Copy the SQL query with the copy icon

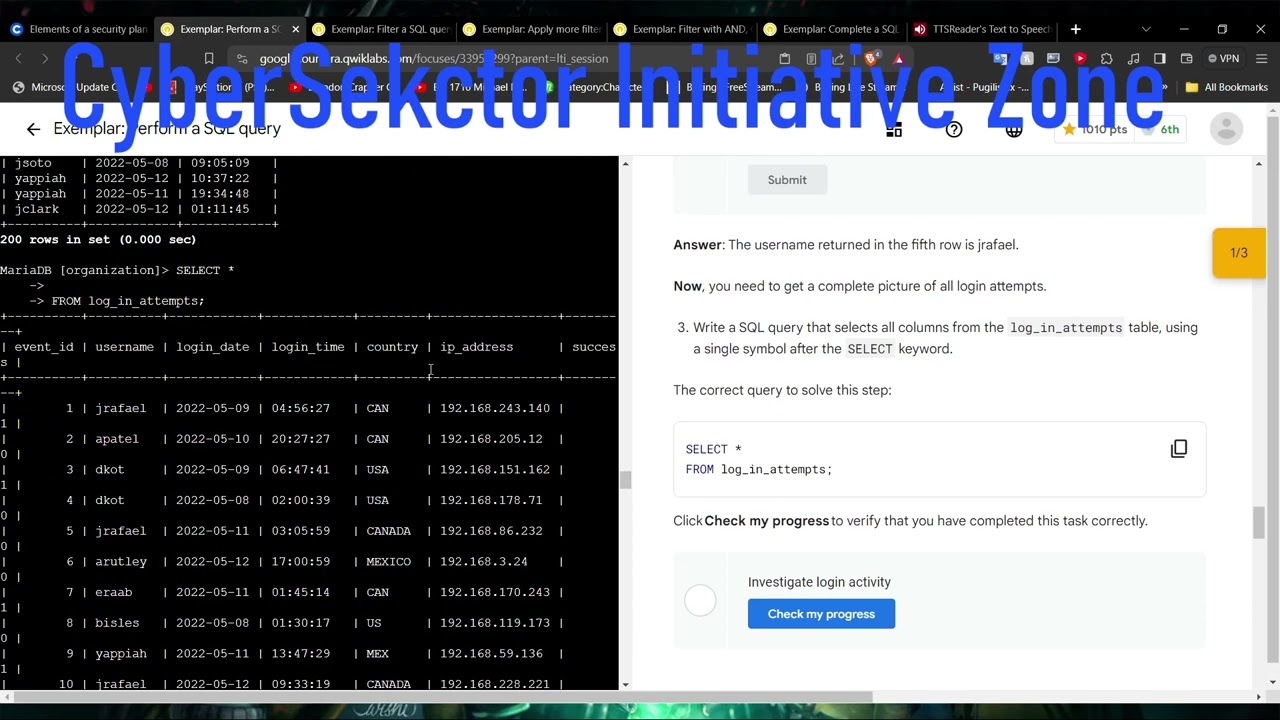pos(1179,449)
